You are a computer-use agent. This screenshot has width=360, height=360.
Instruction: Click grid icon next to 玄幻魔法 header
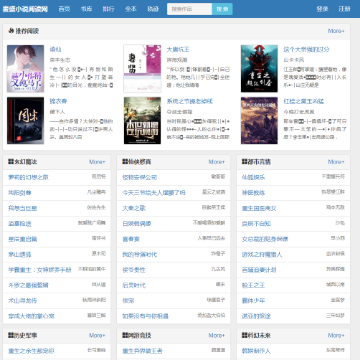point(11,162)
